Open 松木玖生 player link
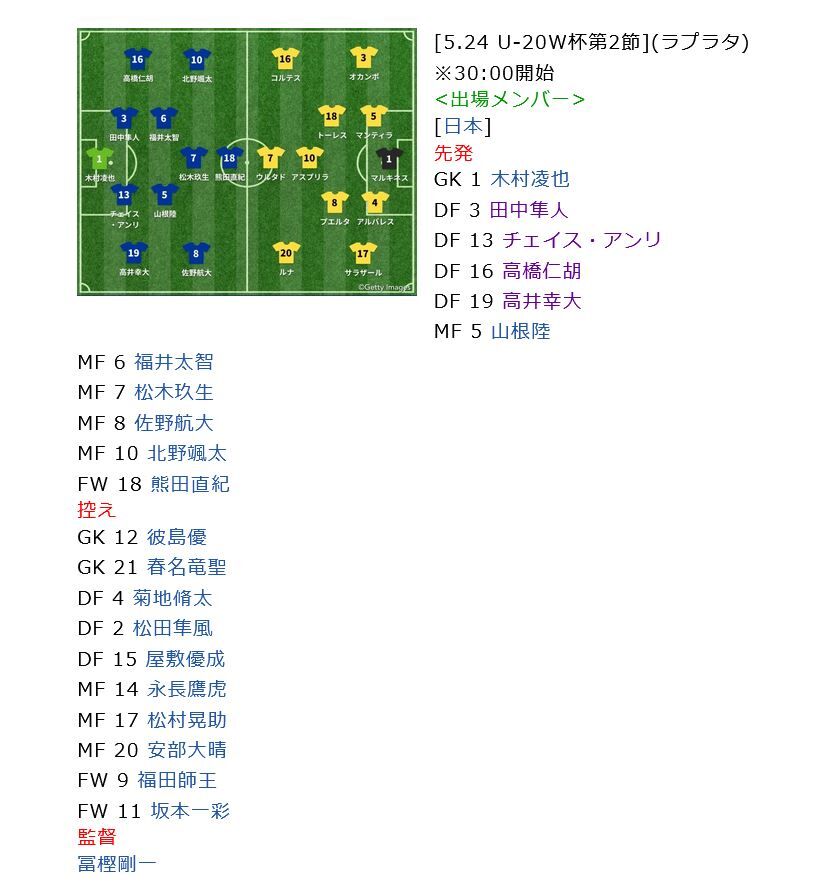Viewport: 825px width, 884px height. 173,392
